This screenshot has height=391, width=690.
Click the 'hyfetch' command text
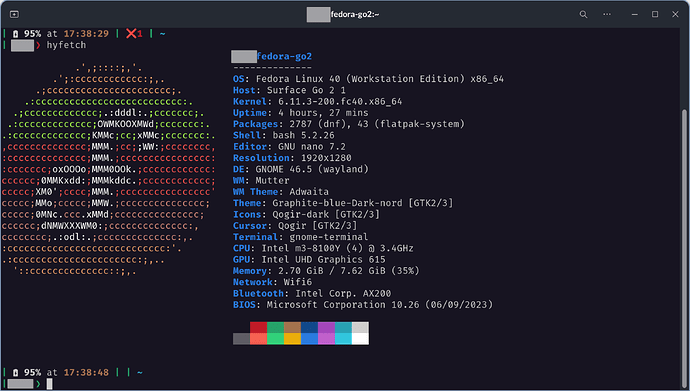pyautogui.click(x=66, y=45)
